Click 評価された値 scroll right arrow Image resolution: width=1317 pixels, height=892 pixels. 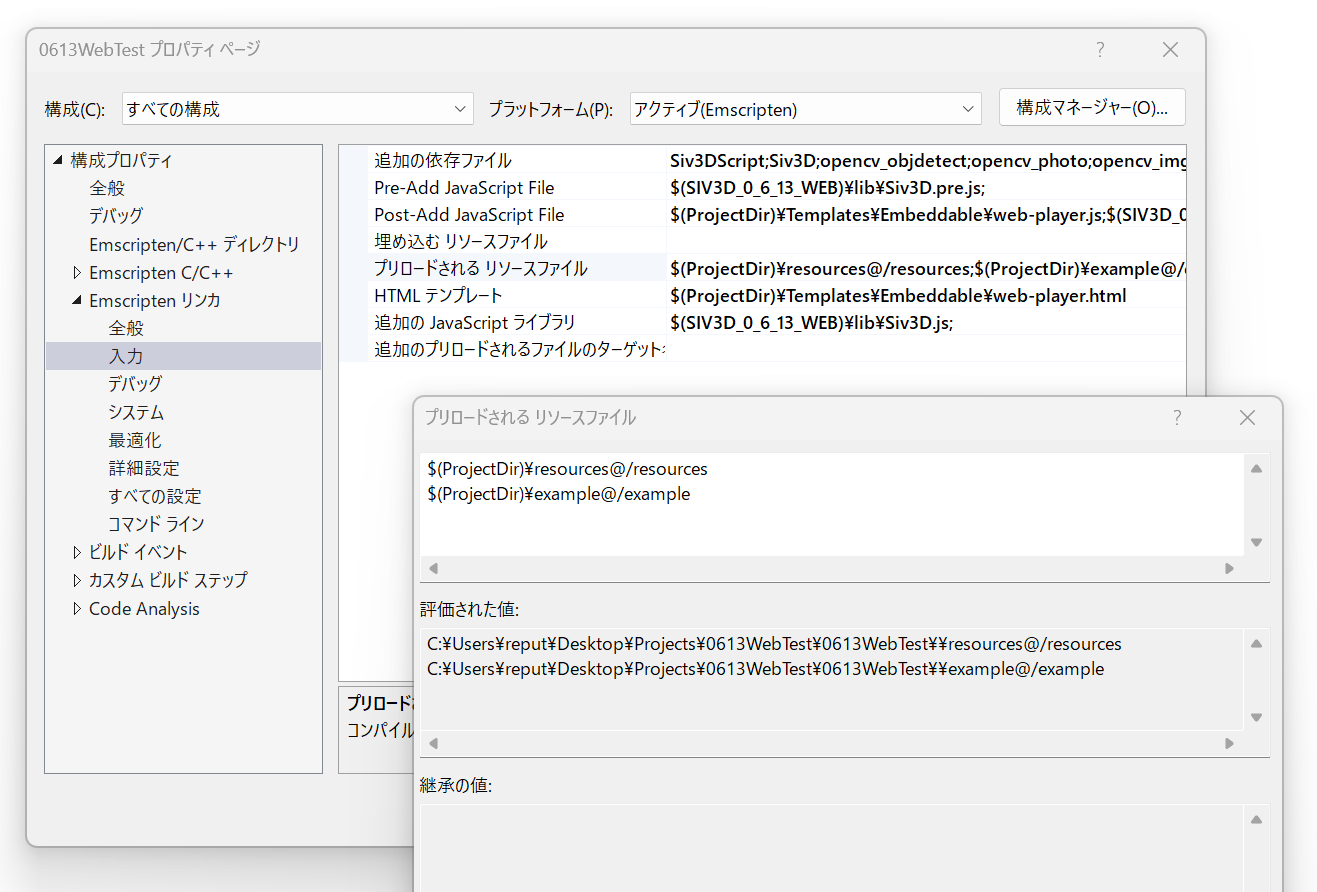[x=1230, y=743]
